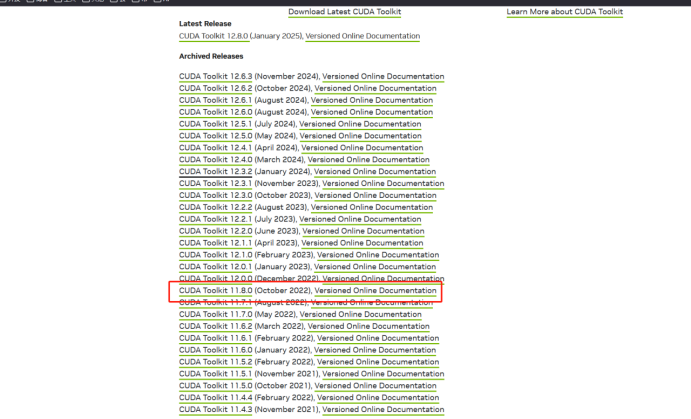Go to the CUDA Toolkit 12.2.0 link
Image resolution: width=691 pixels, height=419 pixels.
pyautogui.click(x=215, y=231)
